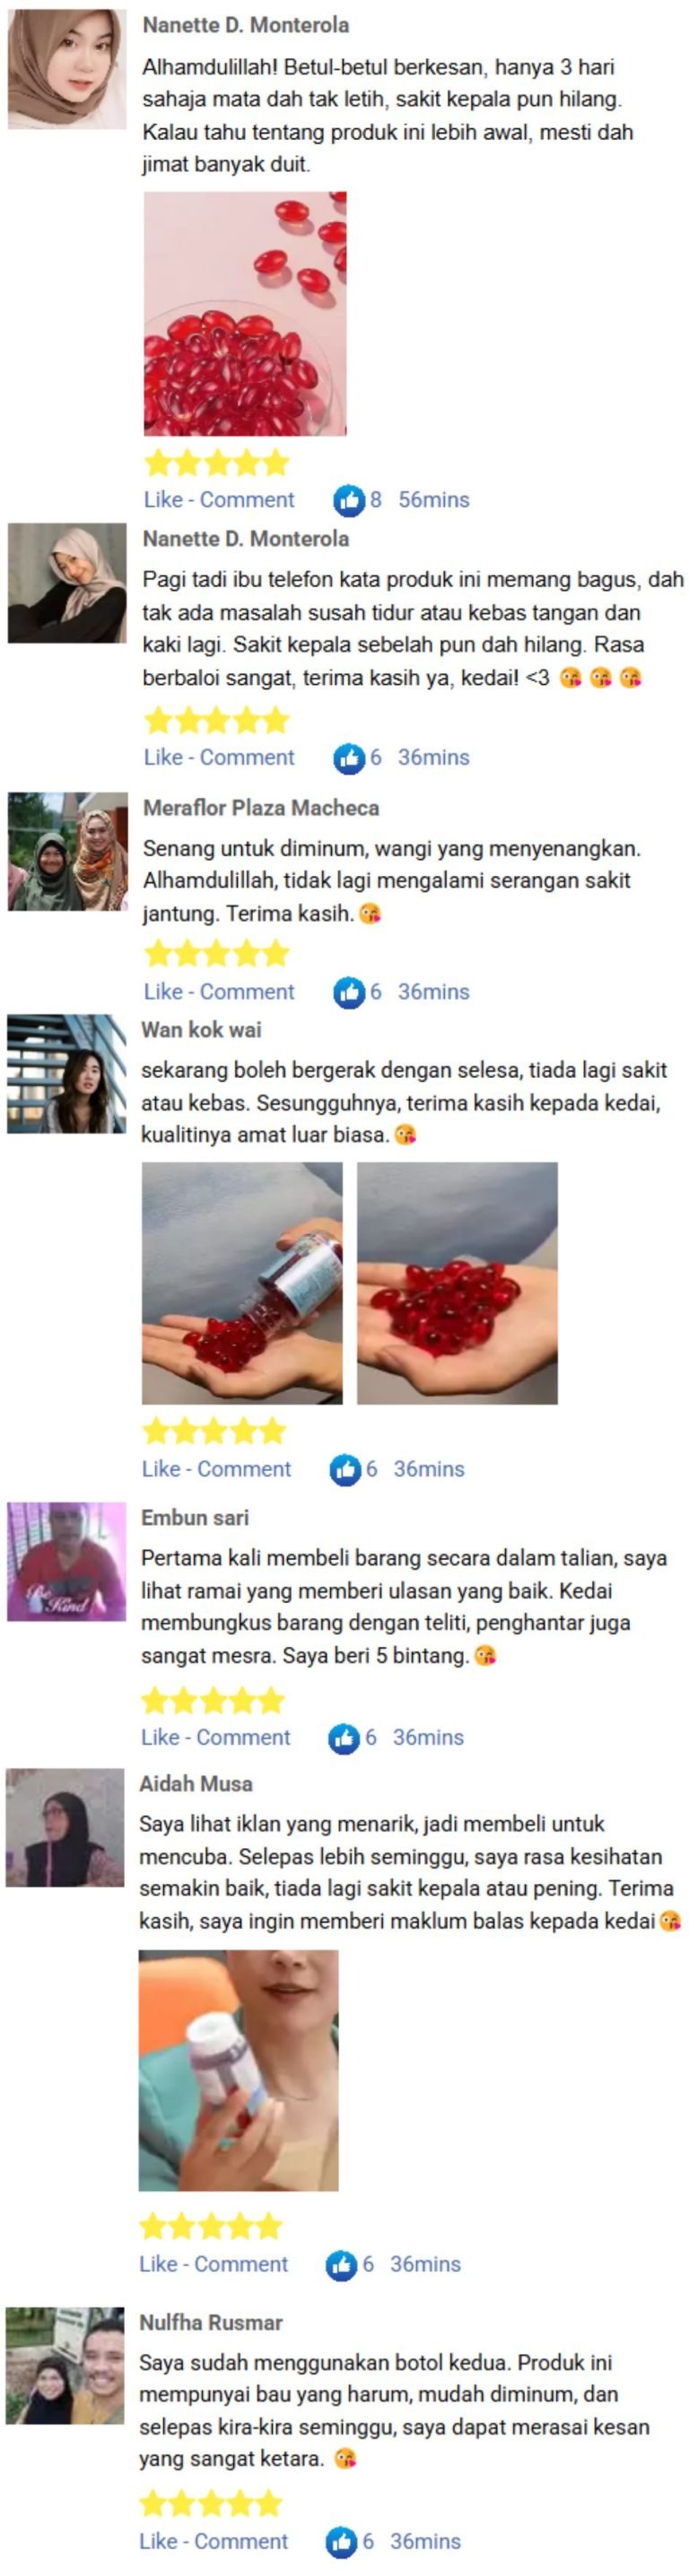Viewport: 689px width, 2576px height.
Task: Open Aidah Musa's bottle photo
Action: [x=238, y=2070]
